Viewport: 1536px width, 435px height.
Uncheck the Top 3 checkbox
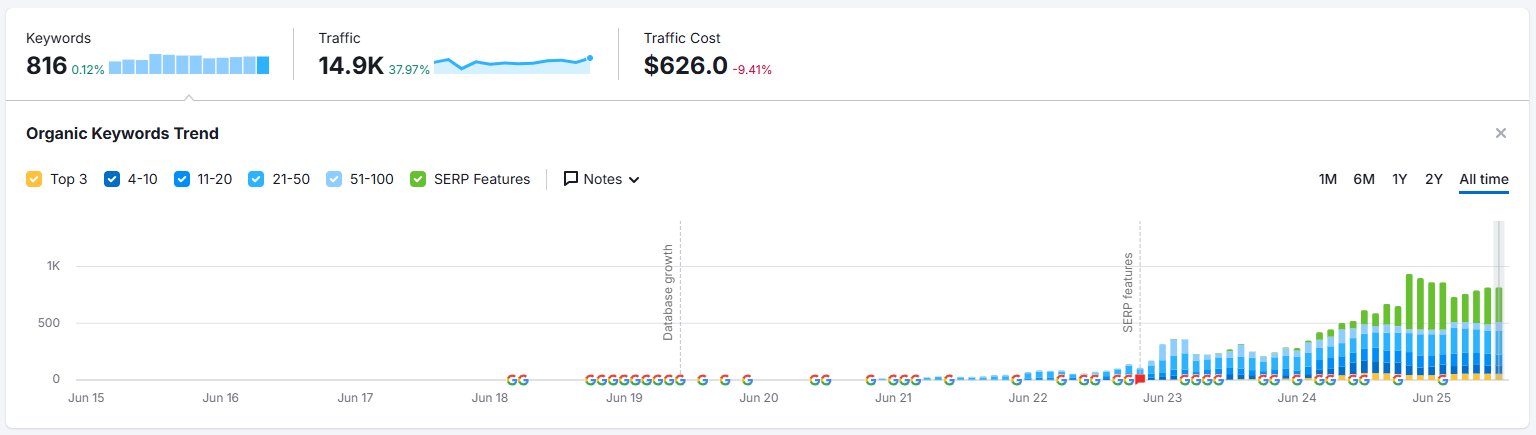click(x=34, y=179)
